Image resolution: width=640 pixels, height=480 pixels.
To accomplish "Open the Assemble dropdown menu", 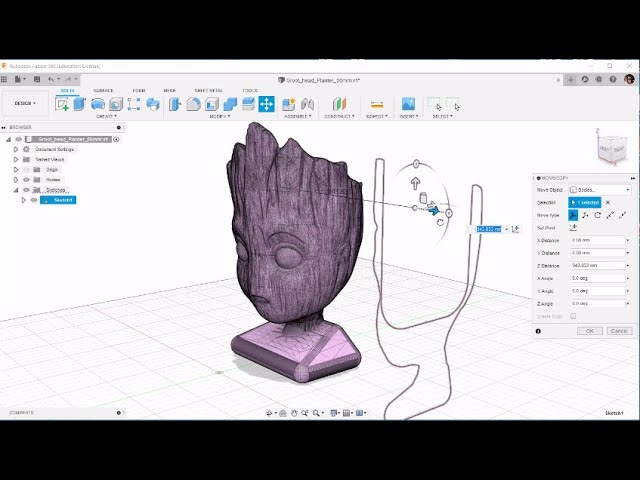I will click(298, 116).
